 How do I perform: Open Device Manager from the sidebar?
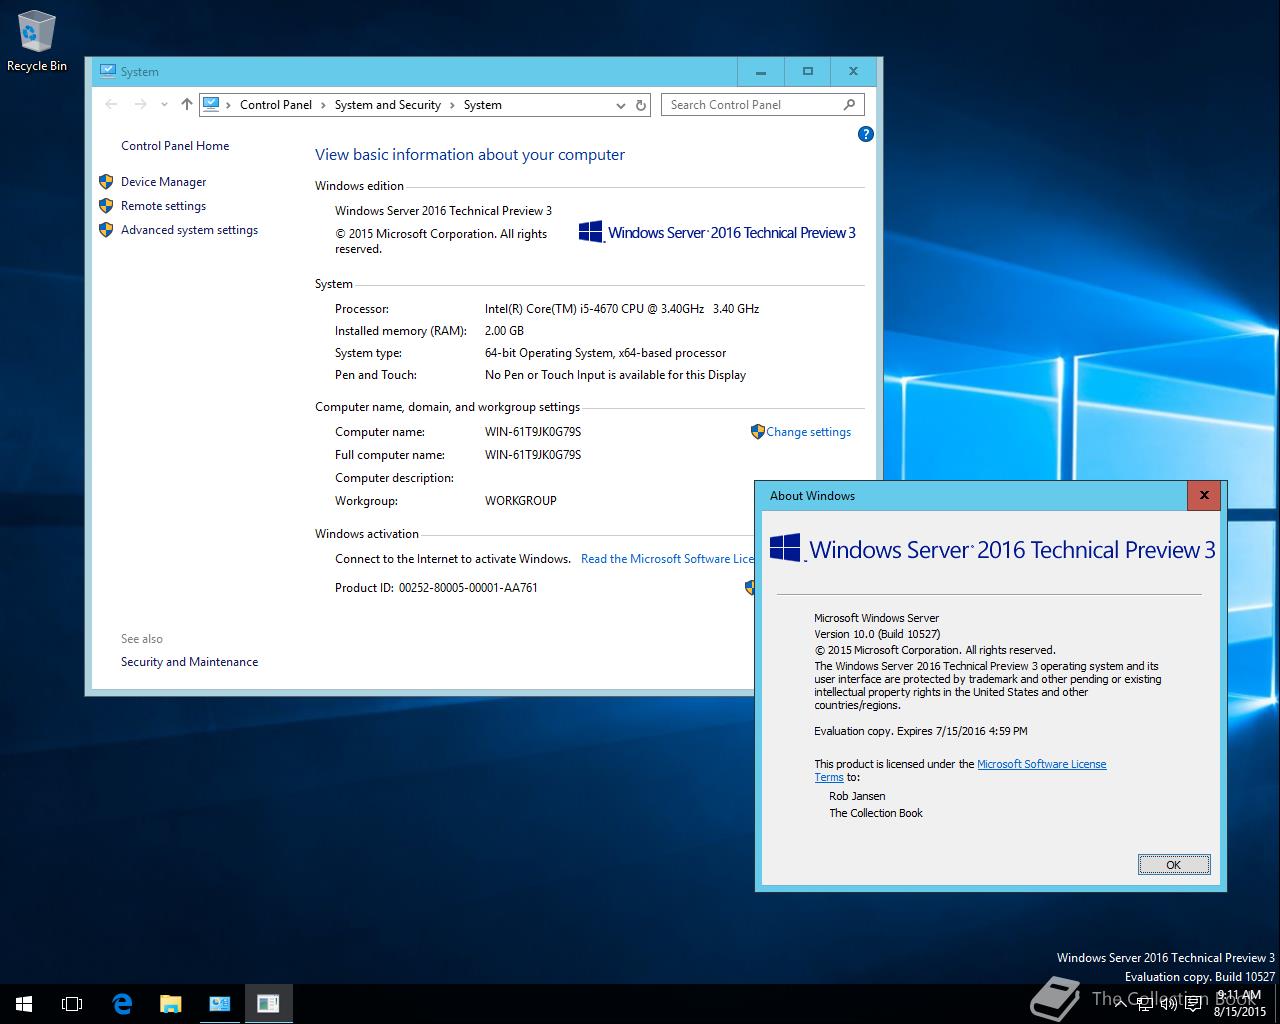[163, 182]
